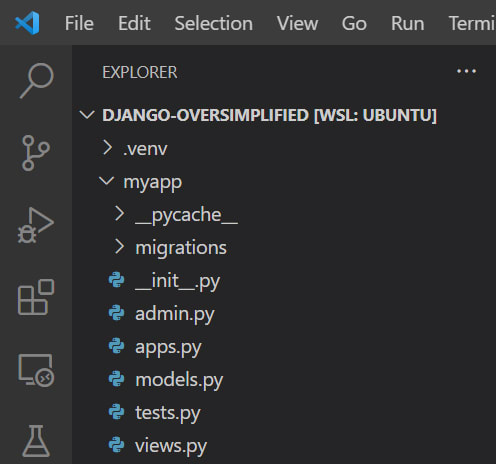Open the Terminal menu
This screenshot has height=464, width=496.
point(472,23)
